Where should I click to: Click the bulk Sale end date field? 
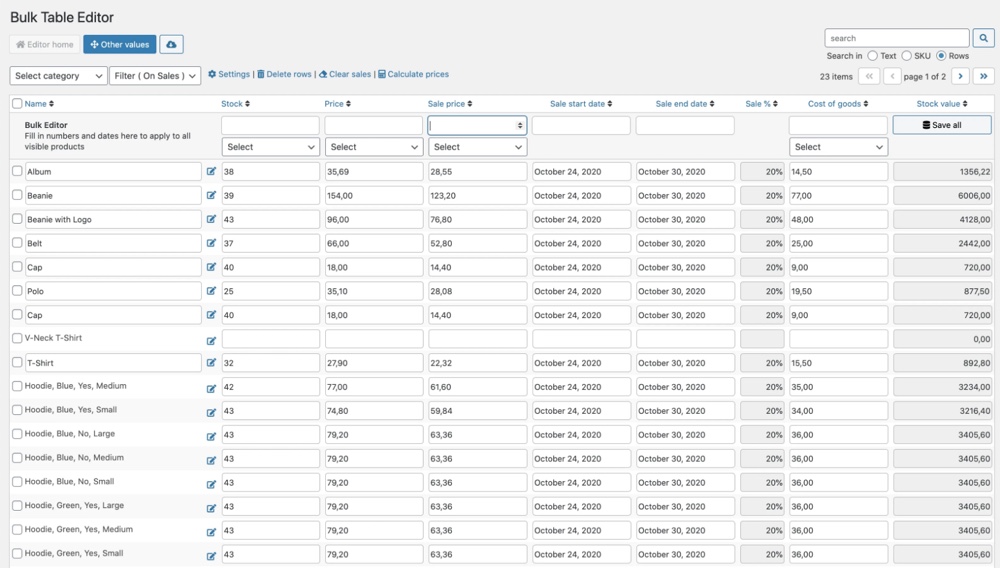pyautogui.click(x=685, y=125)
